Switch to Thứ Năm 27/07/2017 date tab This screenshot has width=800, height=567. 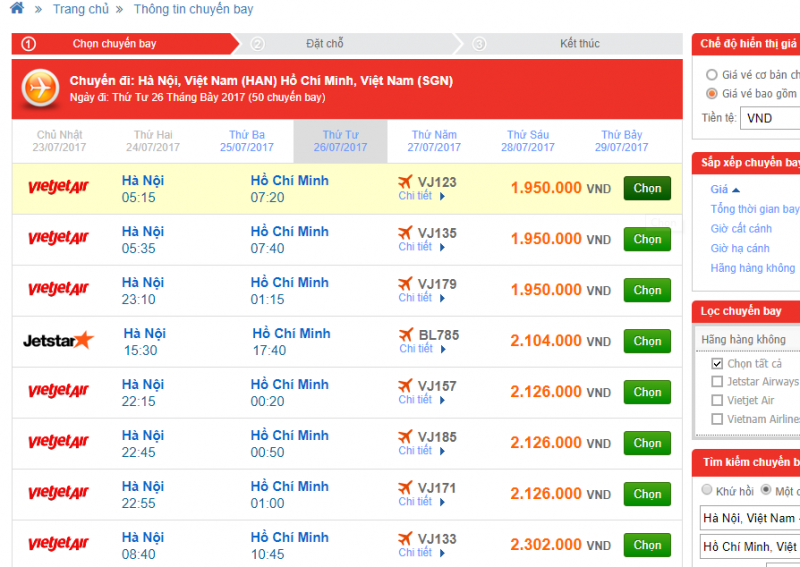pos(434,141)
